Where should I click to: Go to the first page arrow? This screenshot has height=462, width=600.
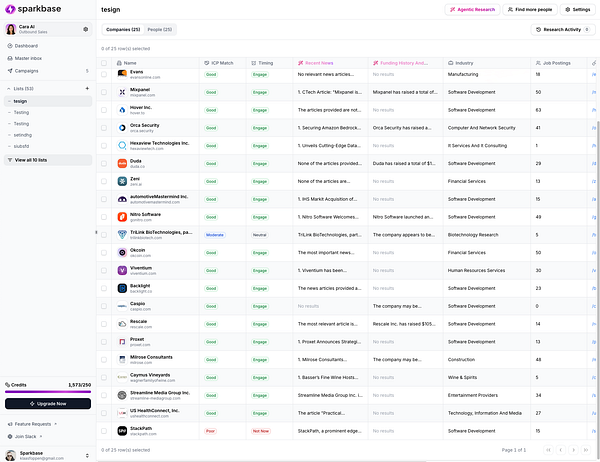point(548,450)
